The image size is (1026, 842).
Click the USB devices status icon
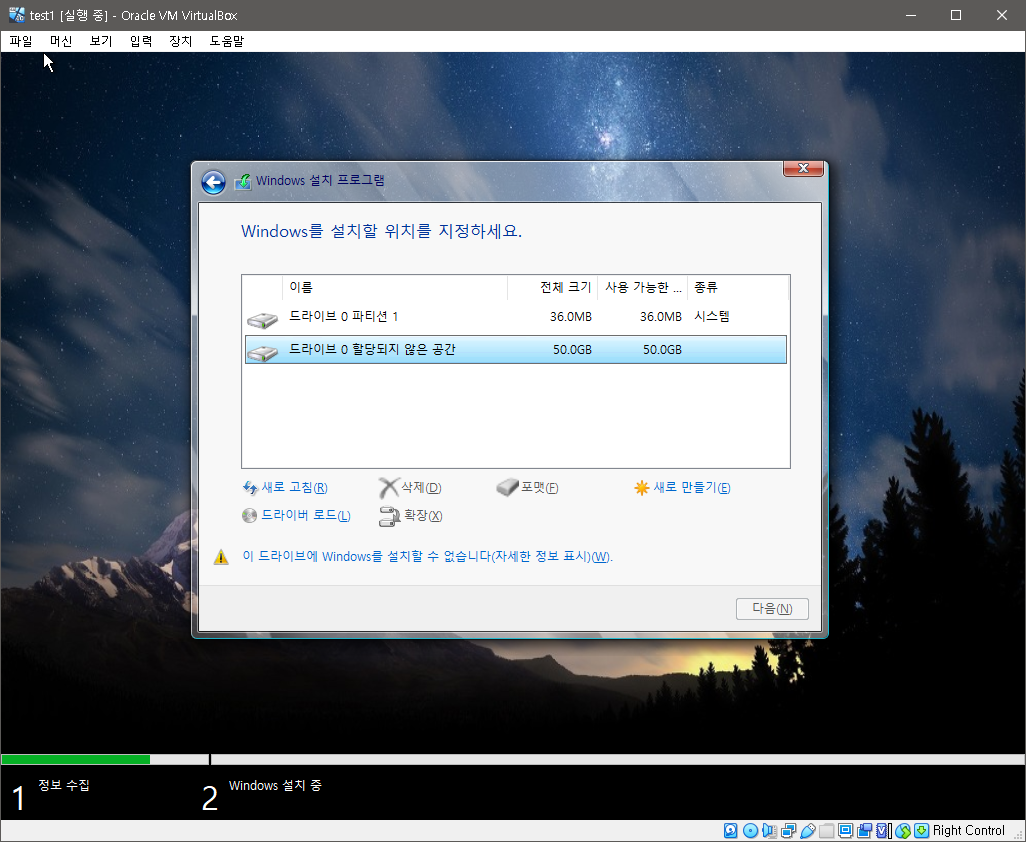pyautogui.click(x=807, y=830)
